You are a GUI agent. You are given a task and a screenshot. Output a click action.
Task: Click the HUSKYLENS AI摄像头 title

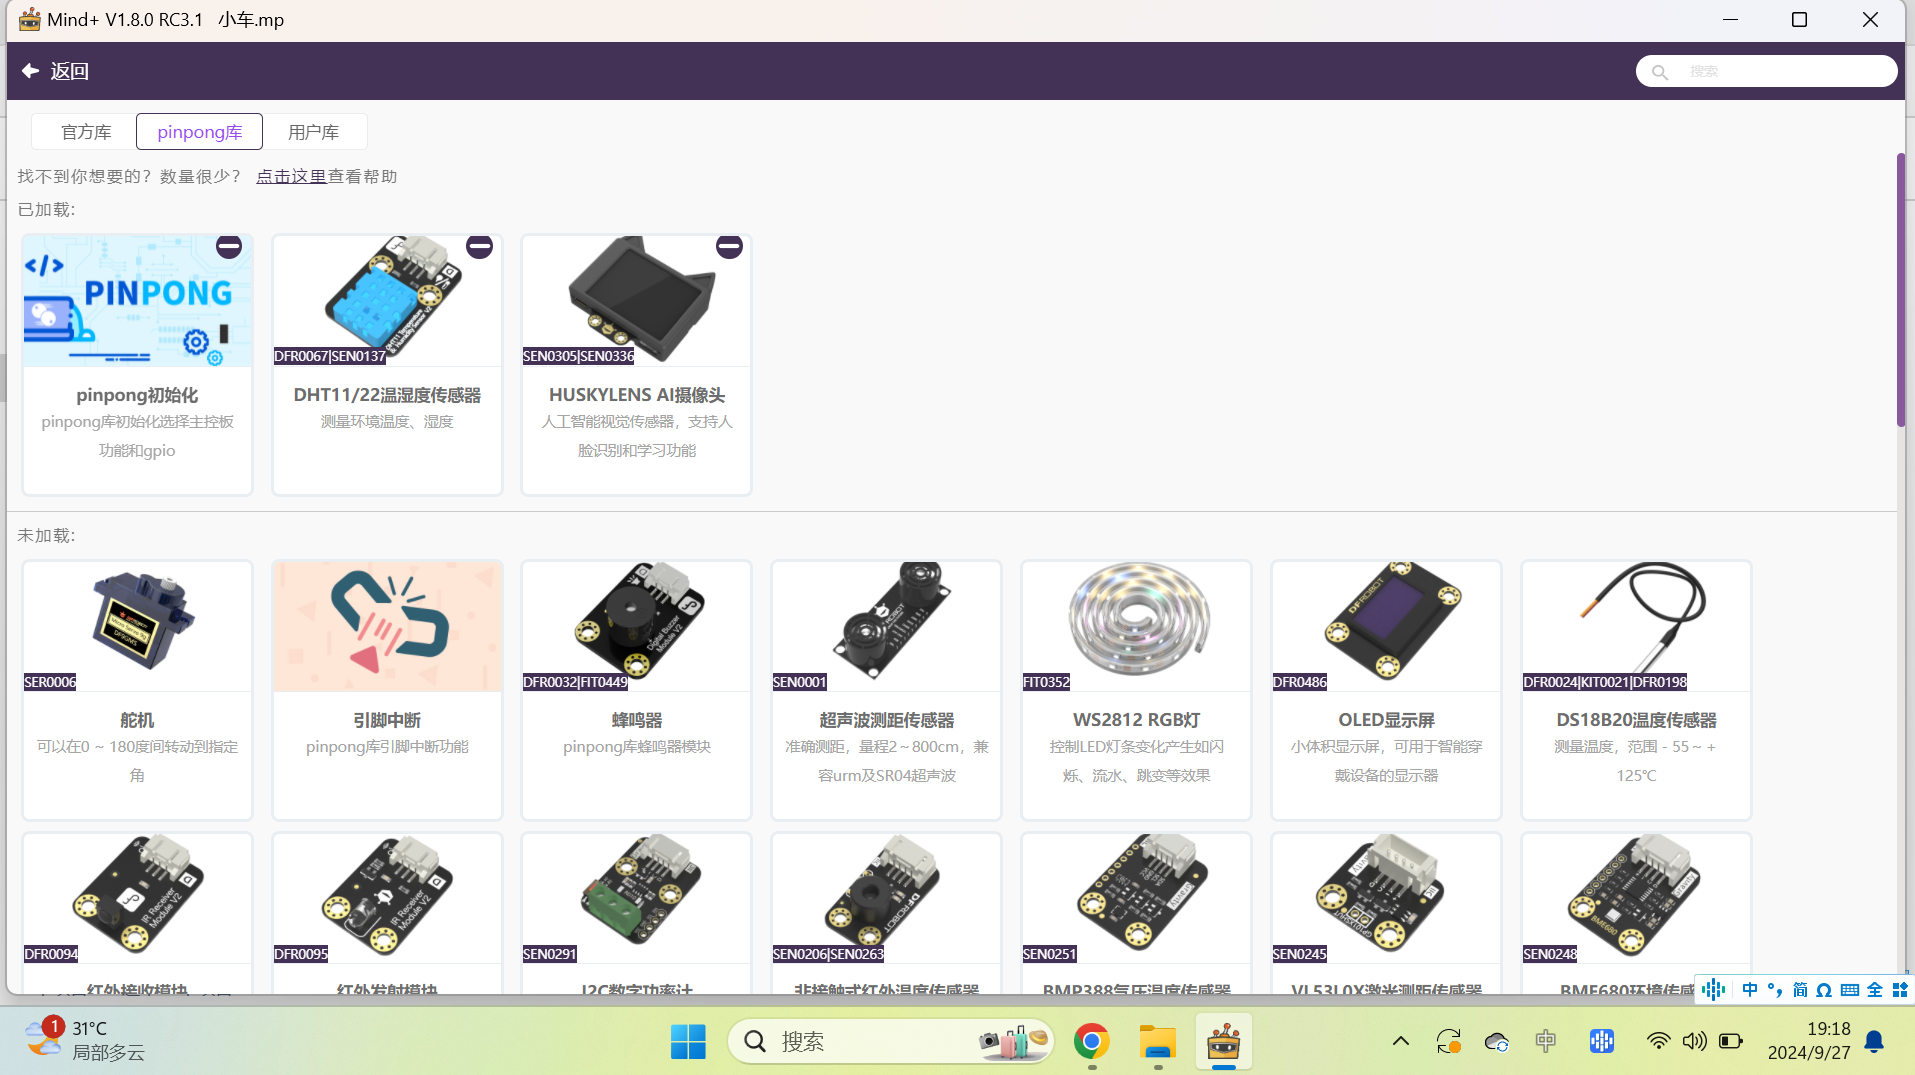click(x=636, y=395)
